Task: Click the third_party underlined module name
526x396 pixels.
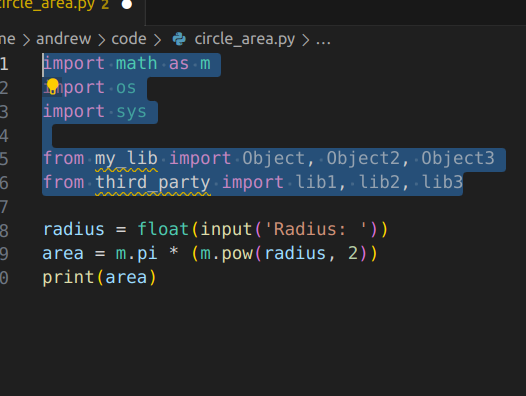Action: point(153,183)
